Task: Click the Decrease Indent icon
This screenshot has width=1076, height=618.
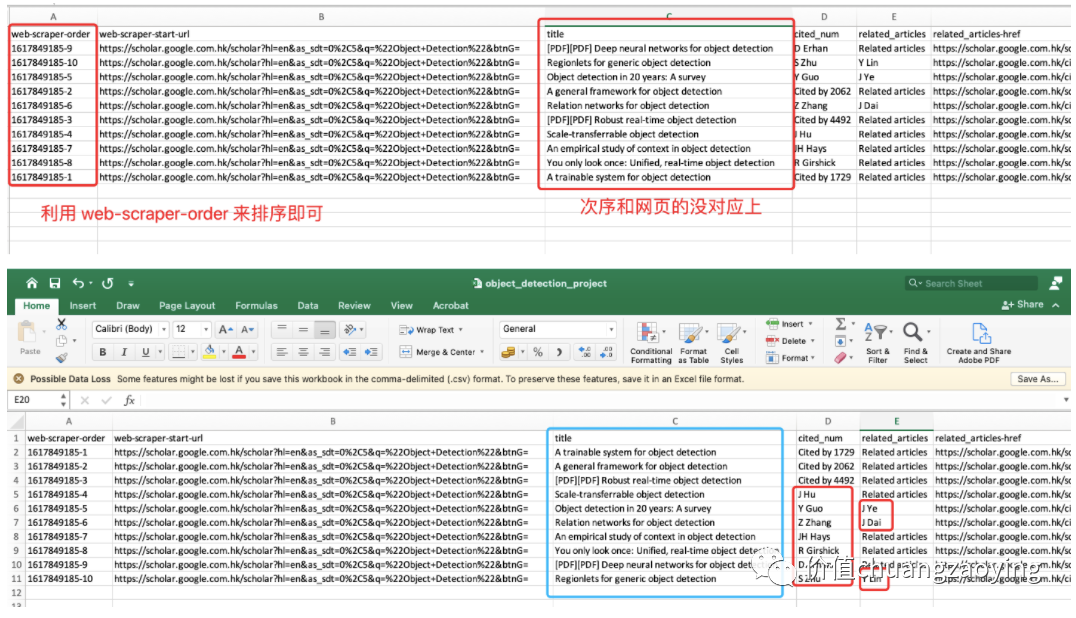Action: pos(349,352)
